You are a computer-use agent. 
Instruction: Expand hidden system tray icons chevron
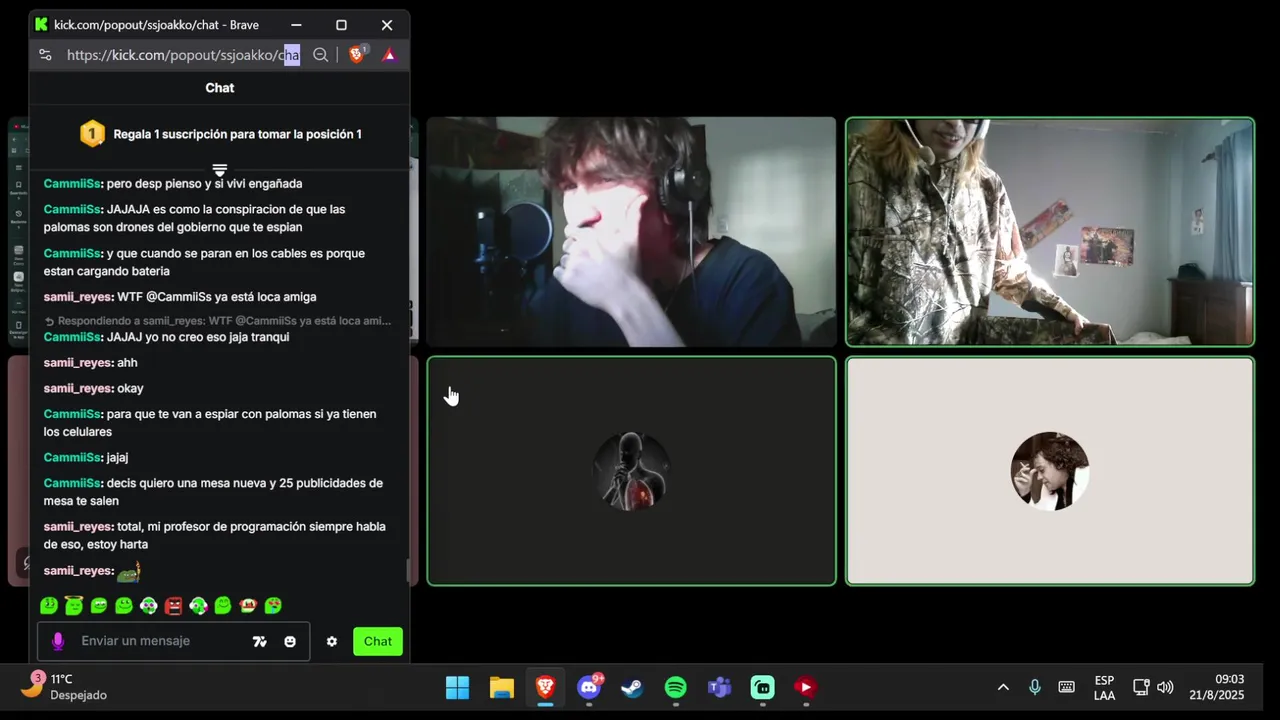point(1003,688)
